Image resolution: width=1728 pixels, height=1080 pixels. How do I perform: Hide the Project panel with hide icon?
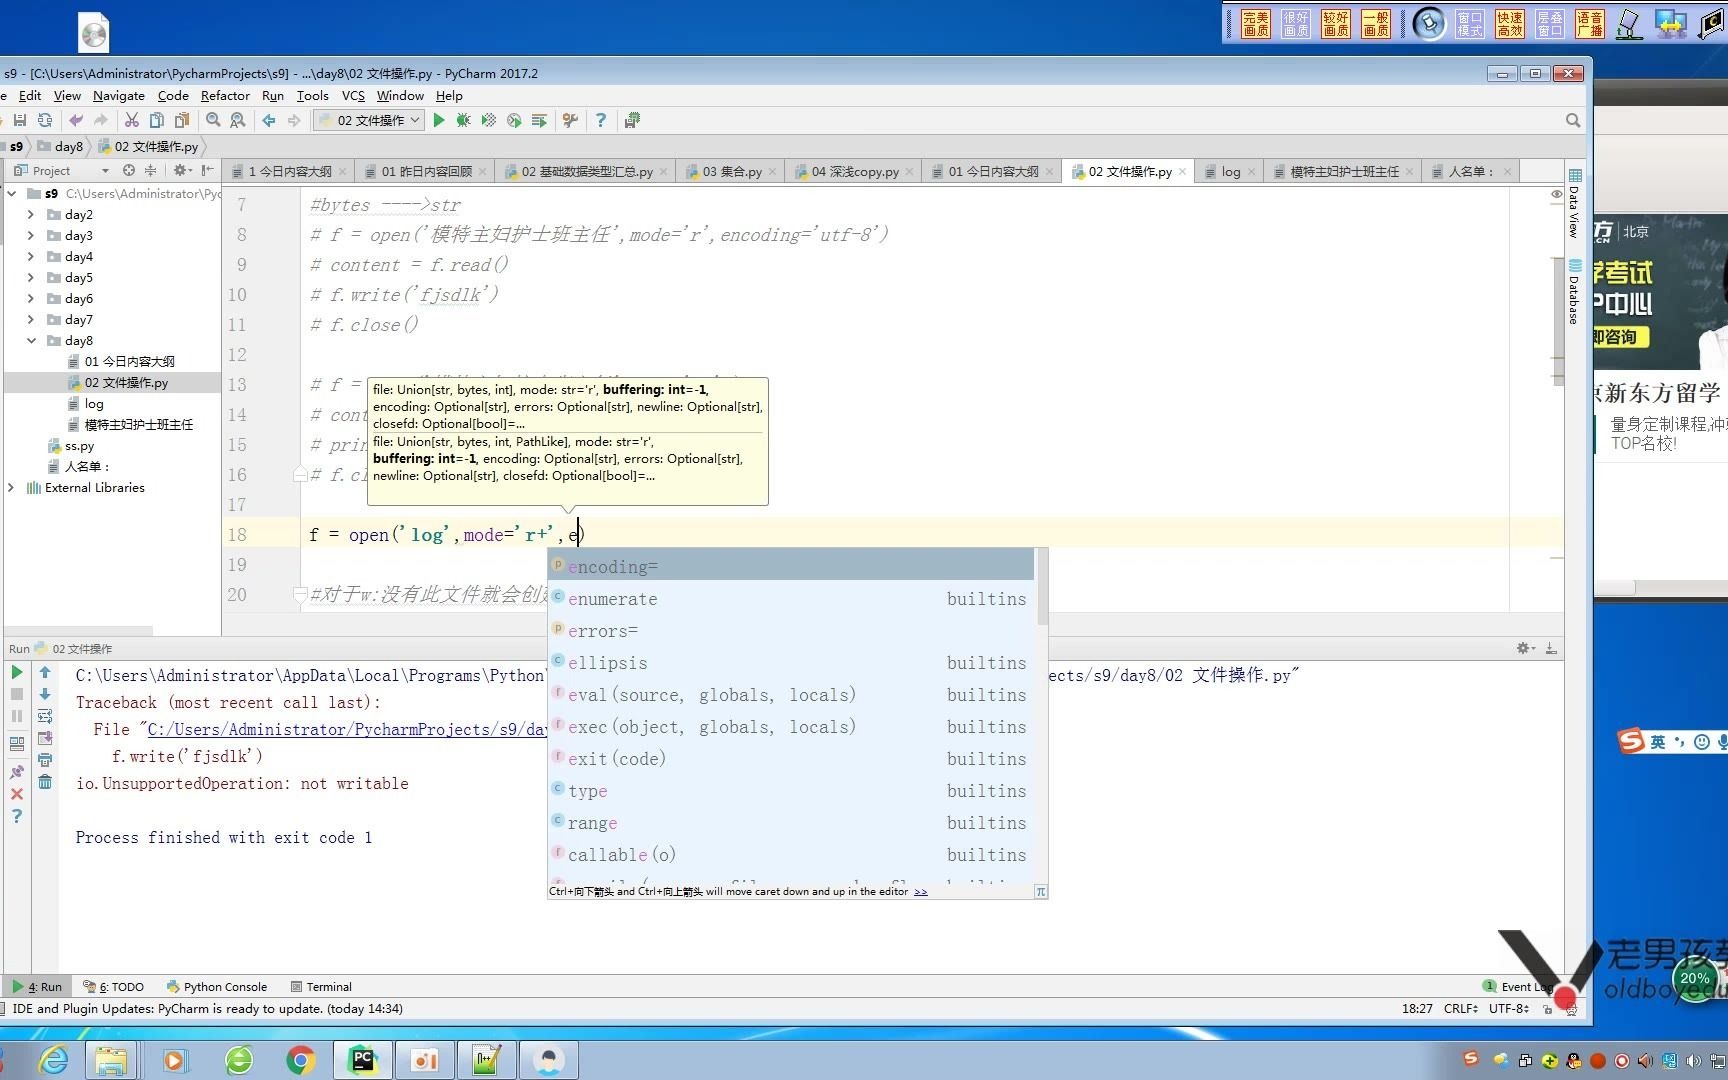[x=207, y=170]
